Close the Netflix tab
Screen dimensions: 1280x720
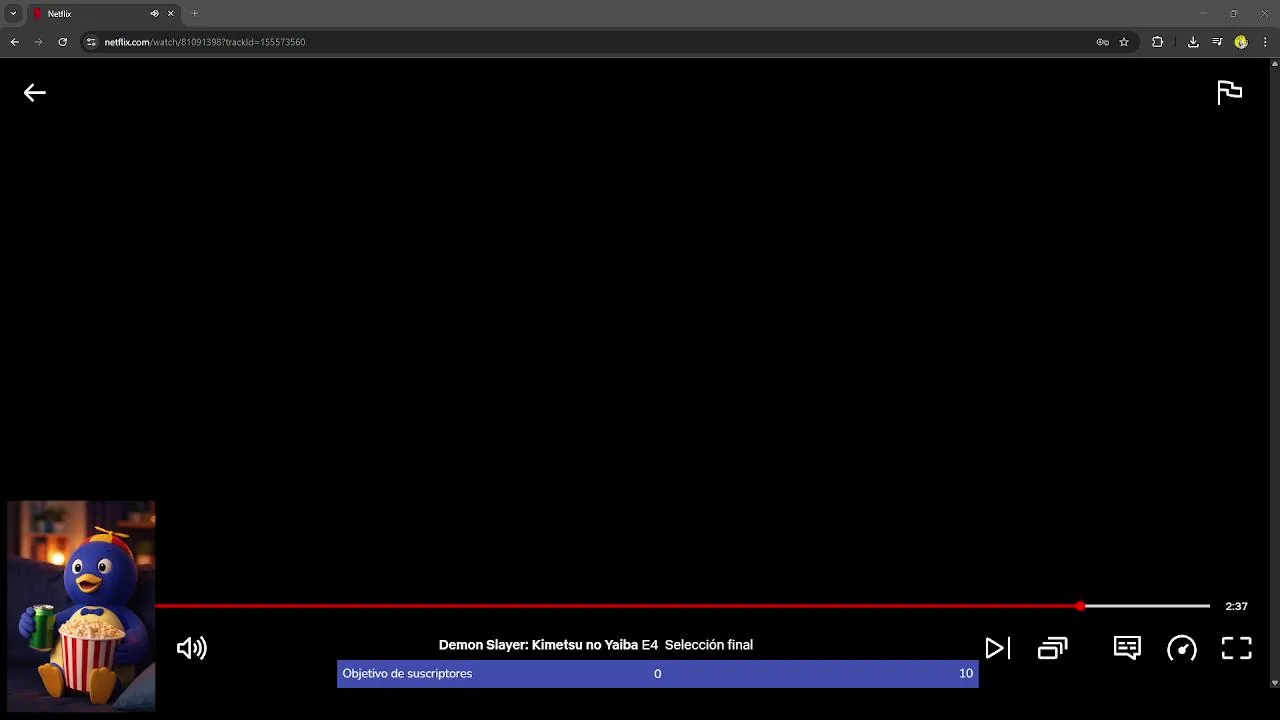170,14
